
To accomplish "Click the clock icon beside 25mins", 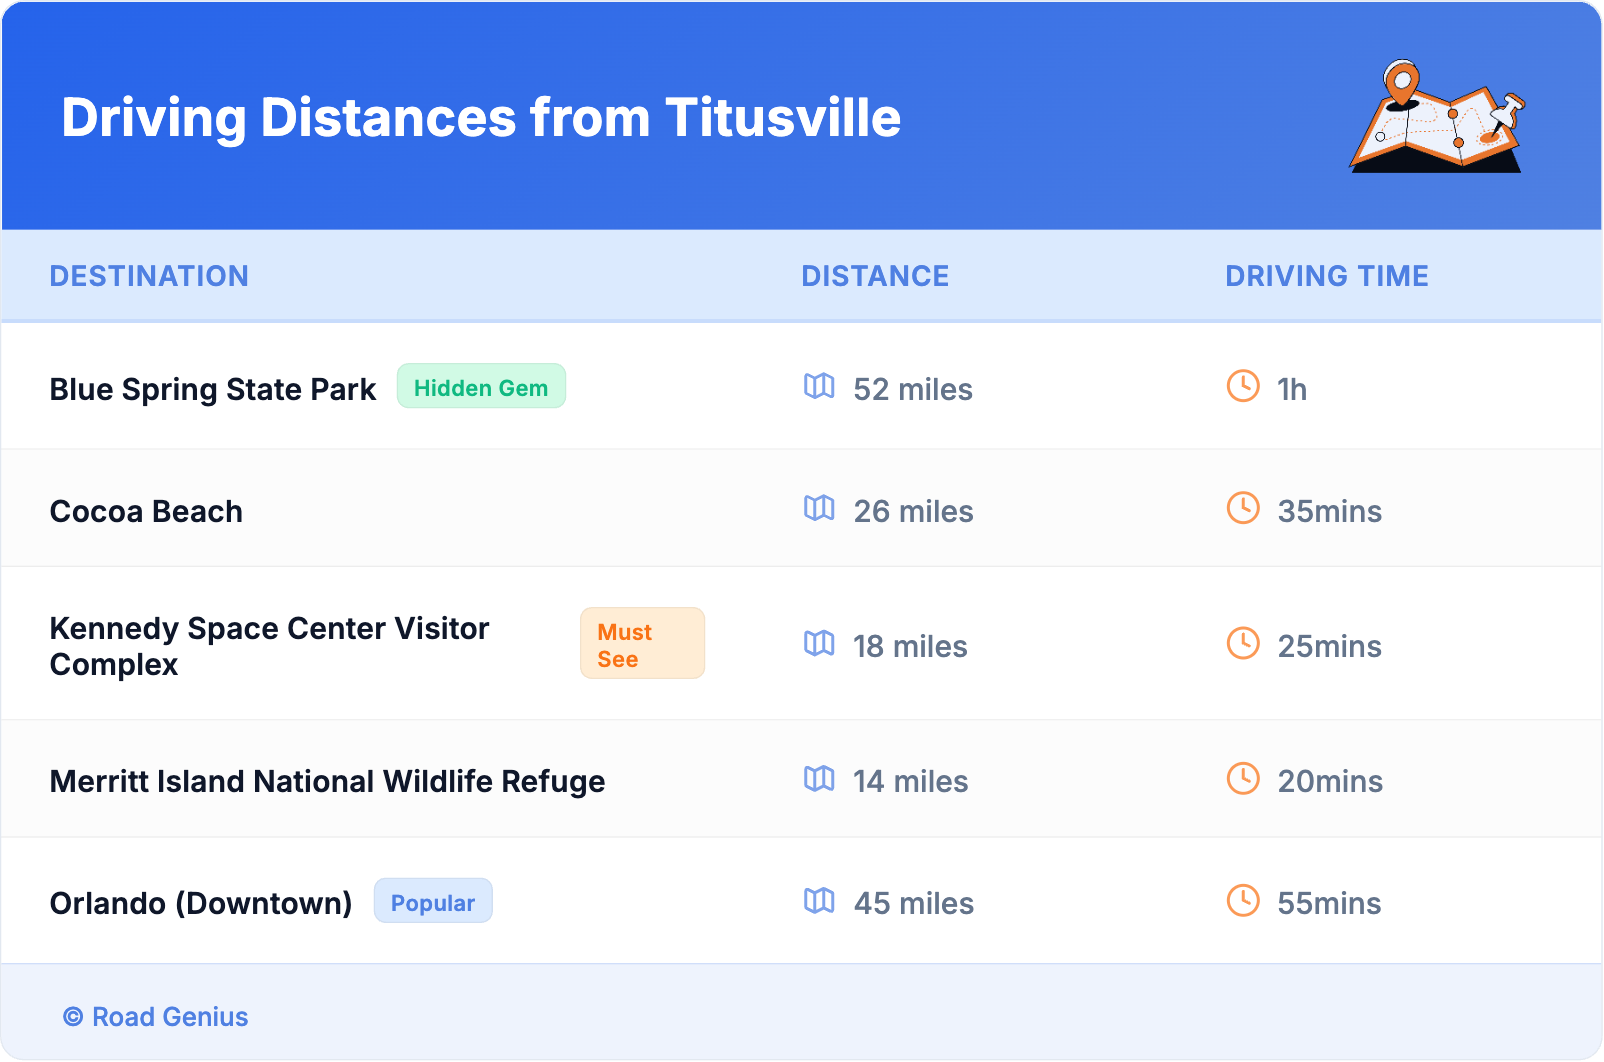I will coord(1243,643).
